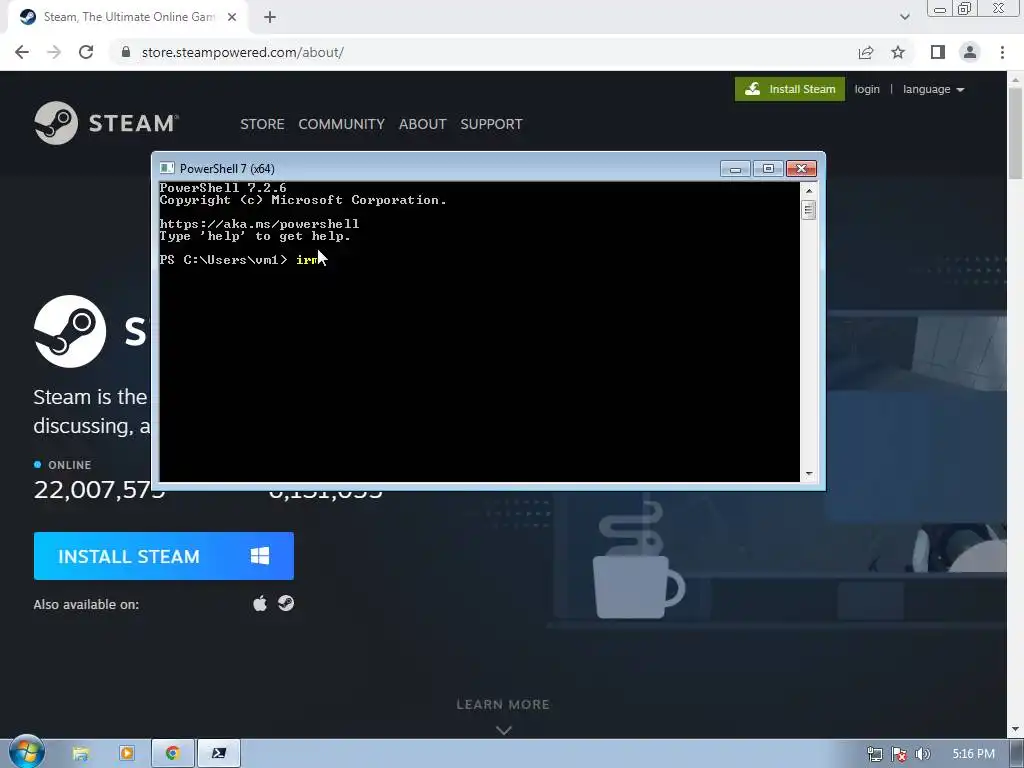Image resolution: width=1024 pixels, height=768 pixels.
Task: Close the Steam browser tab
Action: [x=232, y=17]
